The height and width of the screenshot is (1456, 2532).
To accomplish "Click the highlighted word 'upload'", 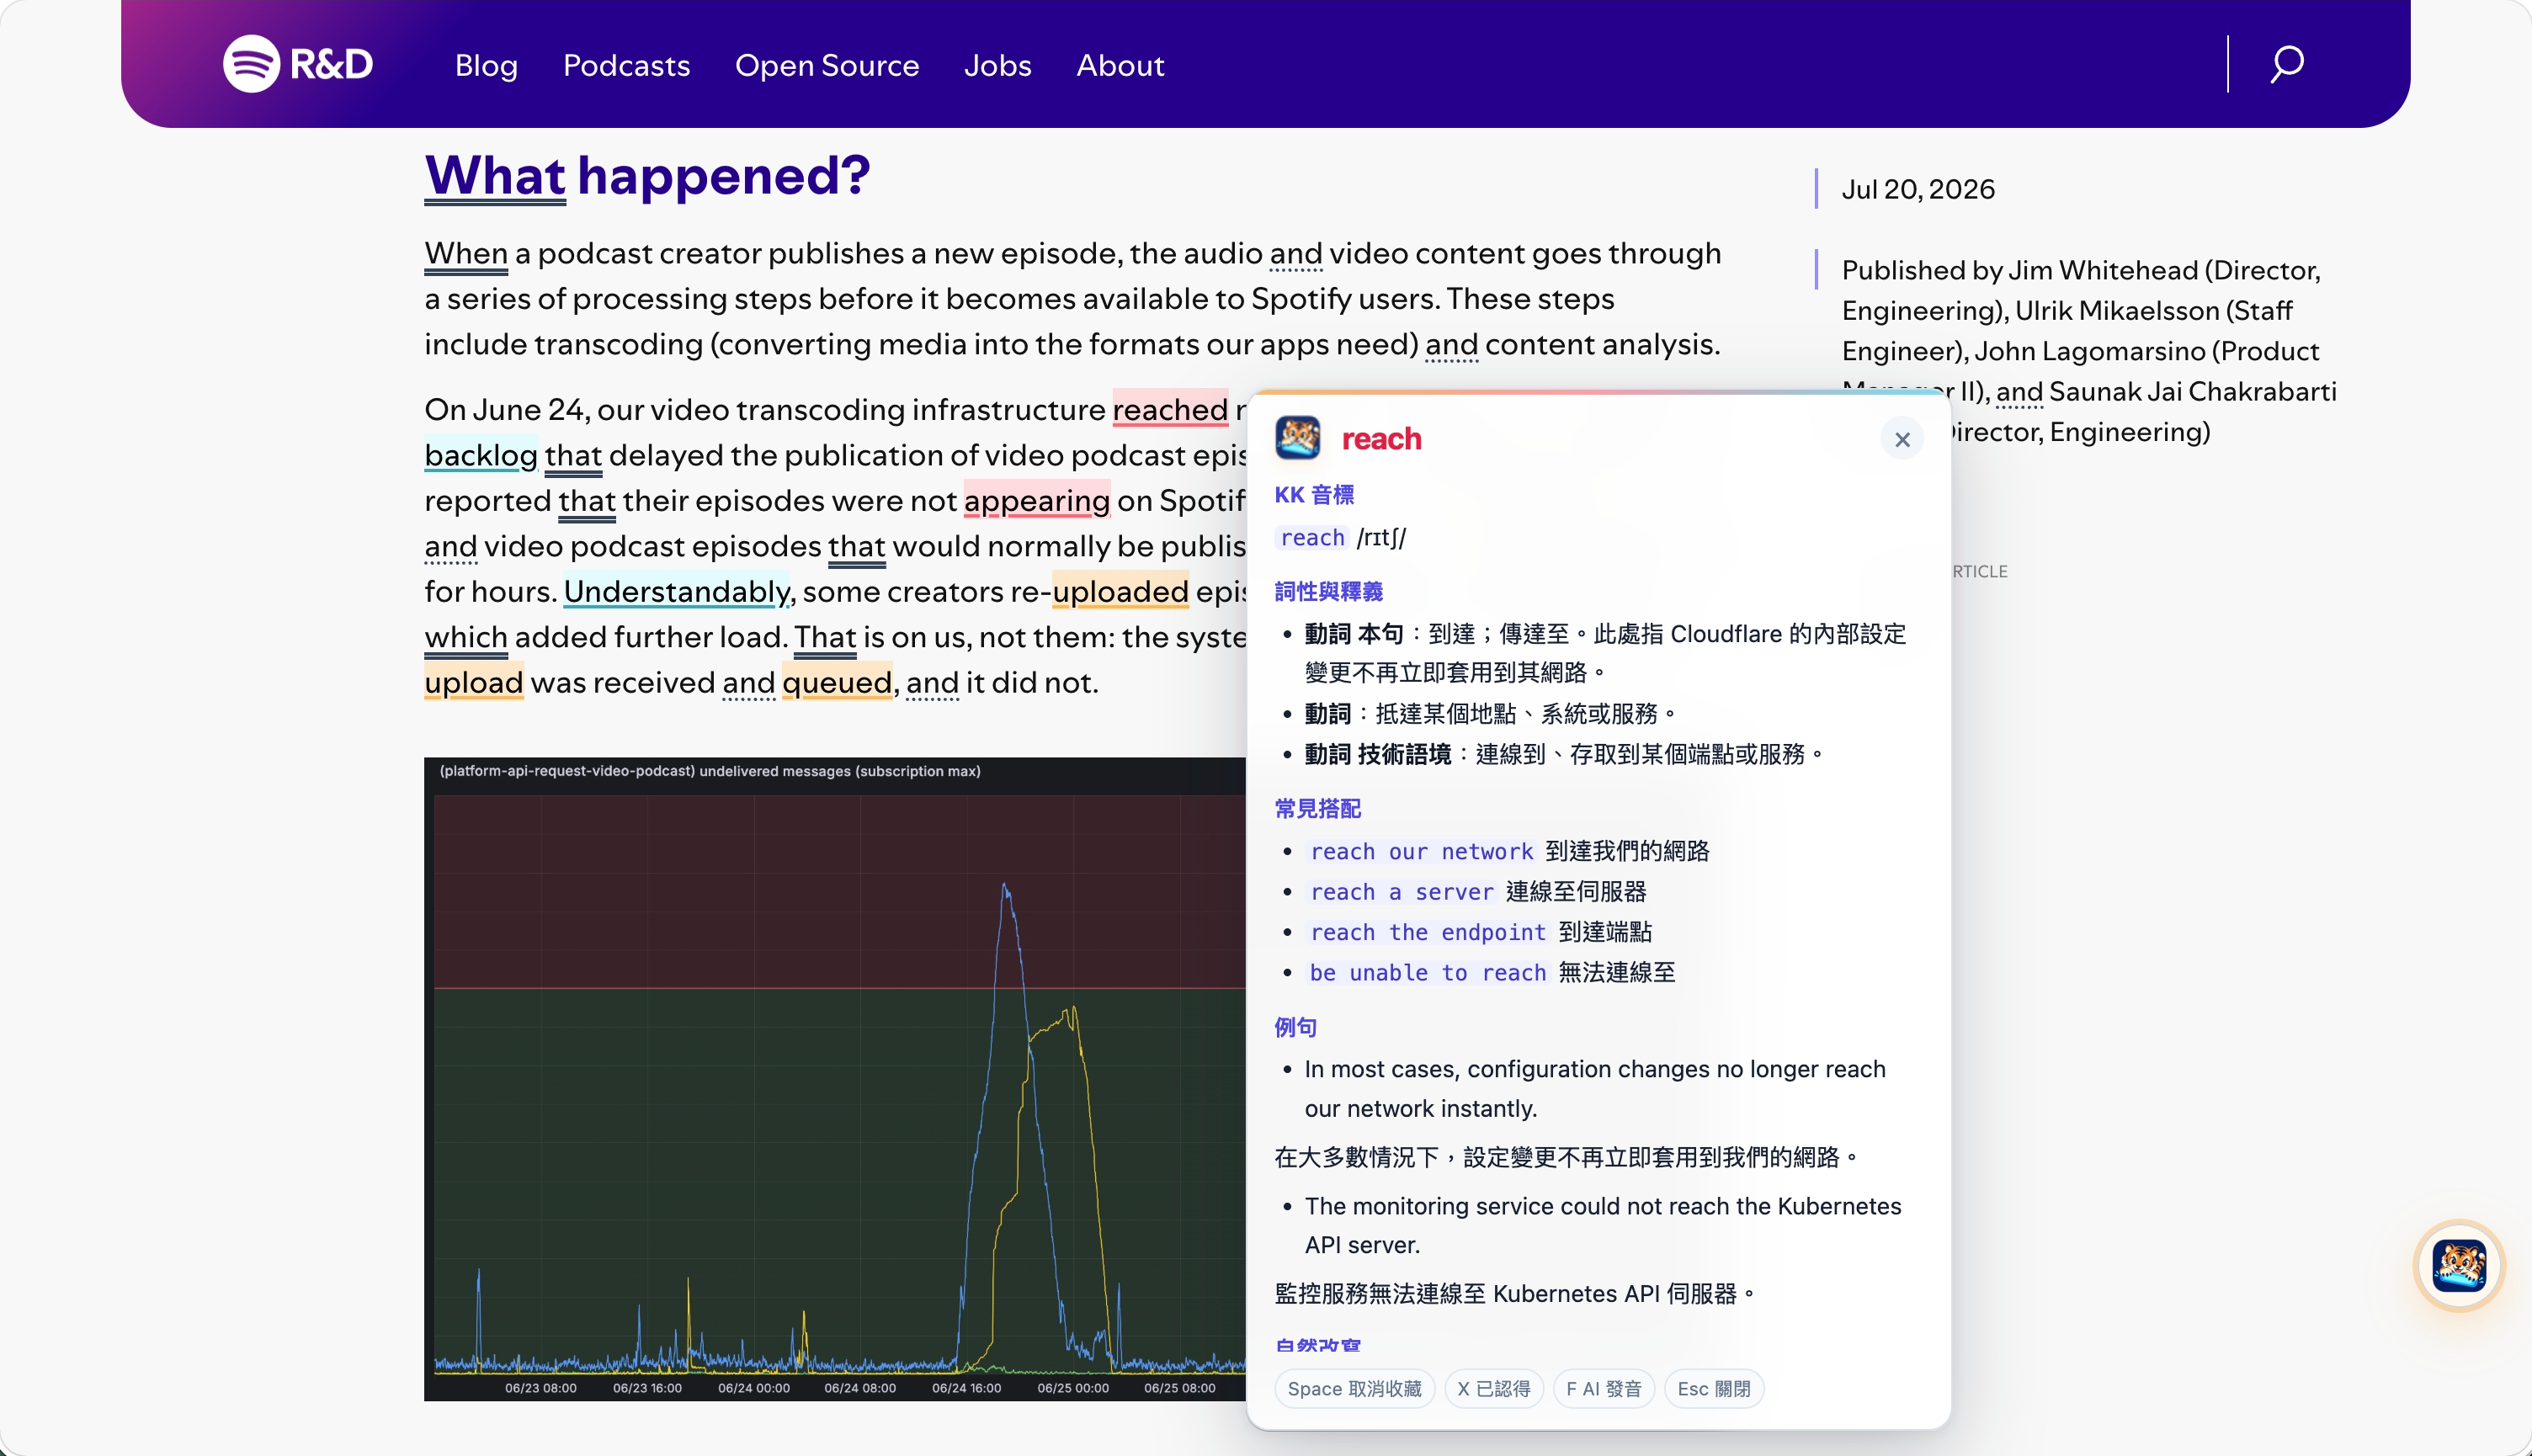I will coord(474,682).
